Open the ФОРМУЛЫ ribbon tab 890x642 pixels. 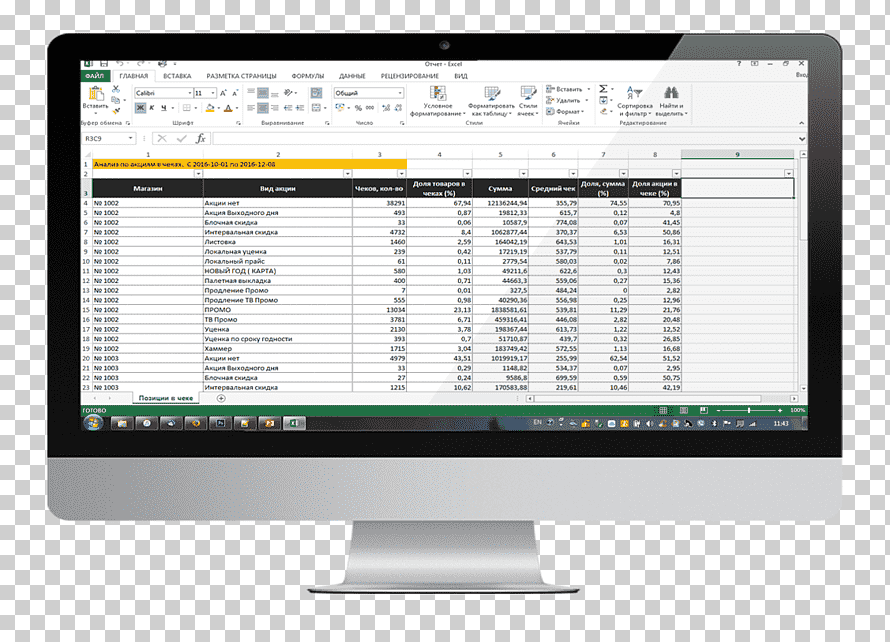[x=308, y=76]
